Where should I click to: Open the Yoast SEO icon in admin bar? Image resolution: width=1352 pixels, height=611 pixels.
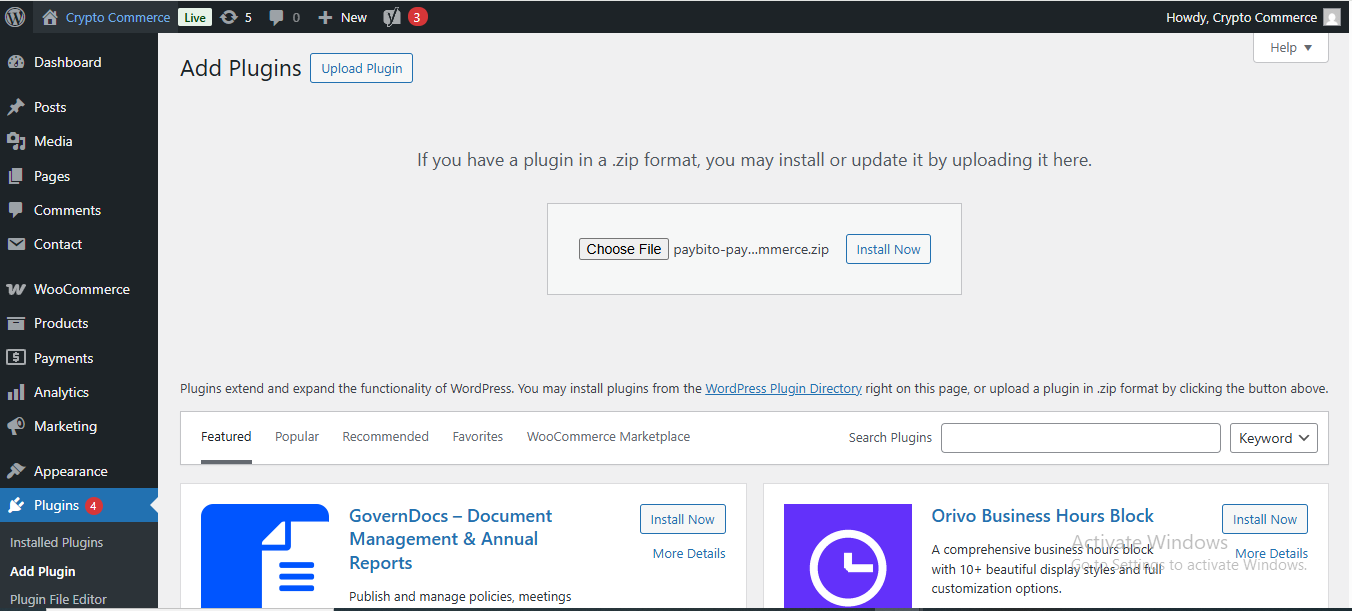click(393, 17)
